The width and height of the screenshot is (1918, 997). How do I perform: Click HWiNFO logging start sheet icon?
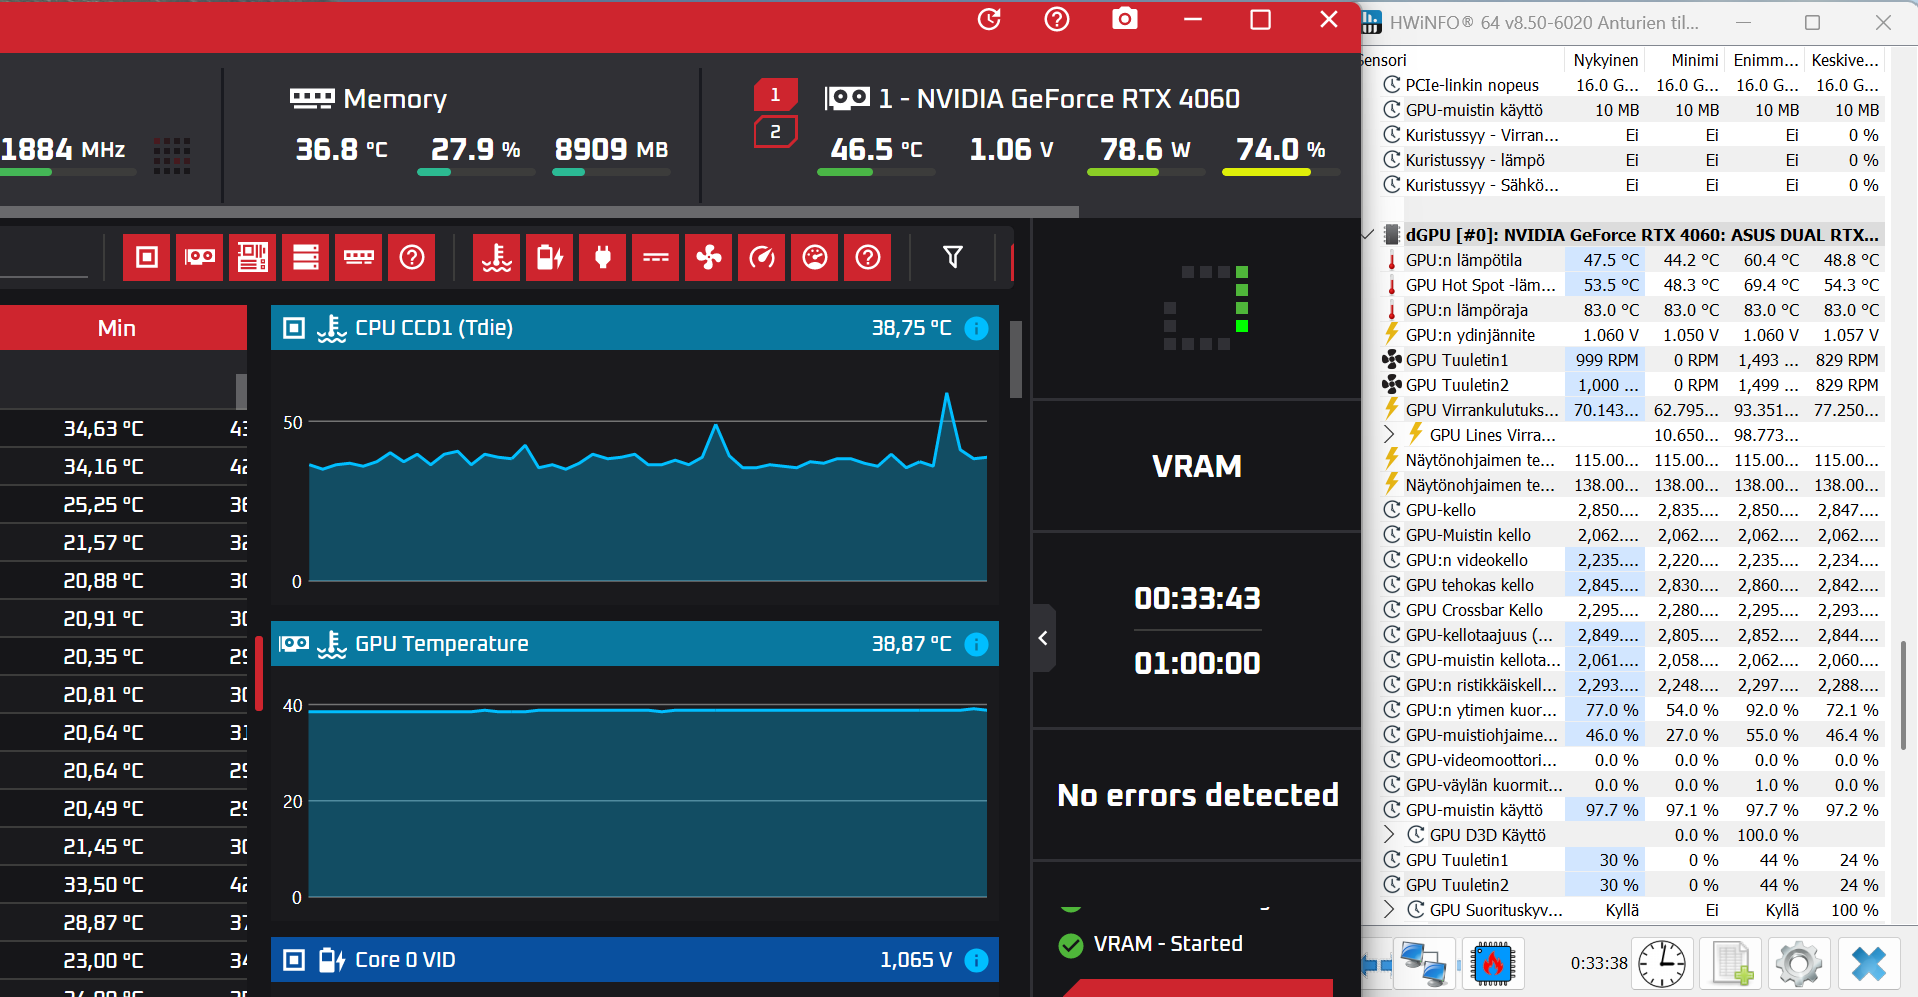pos(1731,964)
